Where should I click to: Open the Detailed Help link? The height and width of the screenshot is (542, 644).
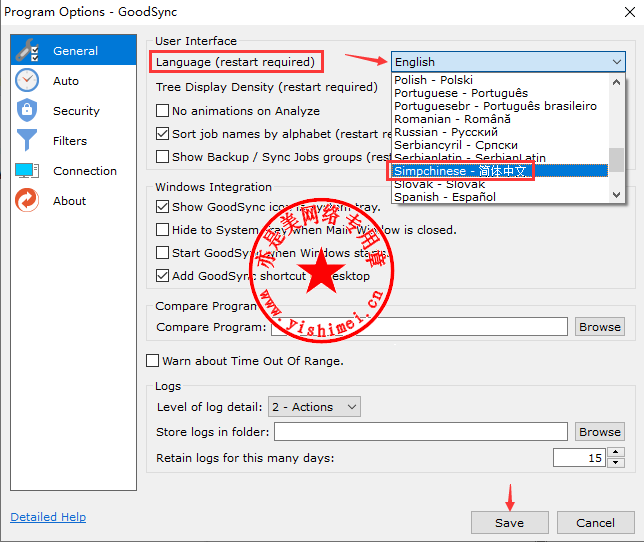48,517
